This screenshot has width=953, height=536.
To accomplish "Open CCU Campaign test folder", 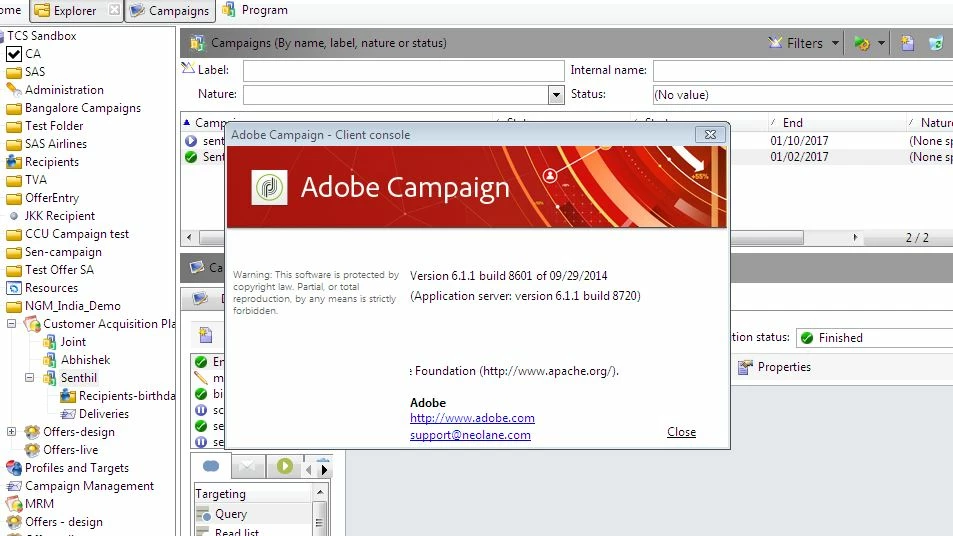I will coord(77,234).
